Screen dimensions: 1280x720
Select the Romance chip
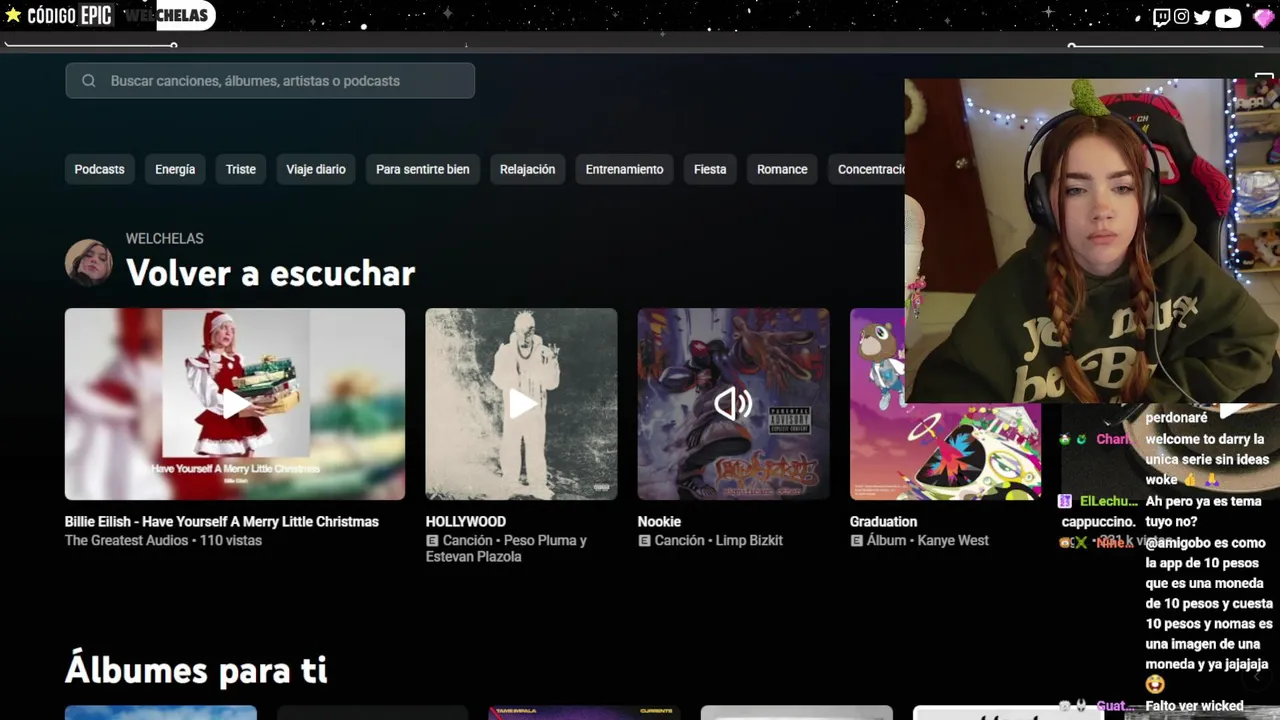pyautogui.click(x=782, y=169)
